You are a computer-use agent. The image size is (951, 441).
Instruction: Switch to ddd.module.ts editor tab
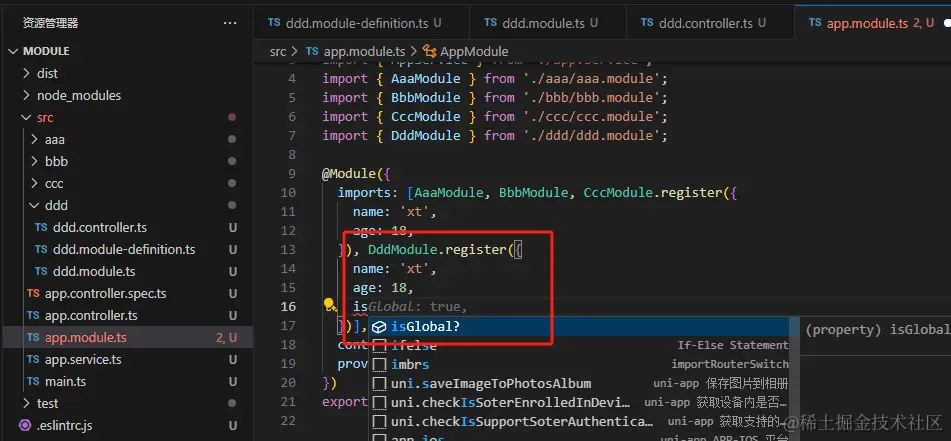coord(548,23)
